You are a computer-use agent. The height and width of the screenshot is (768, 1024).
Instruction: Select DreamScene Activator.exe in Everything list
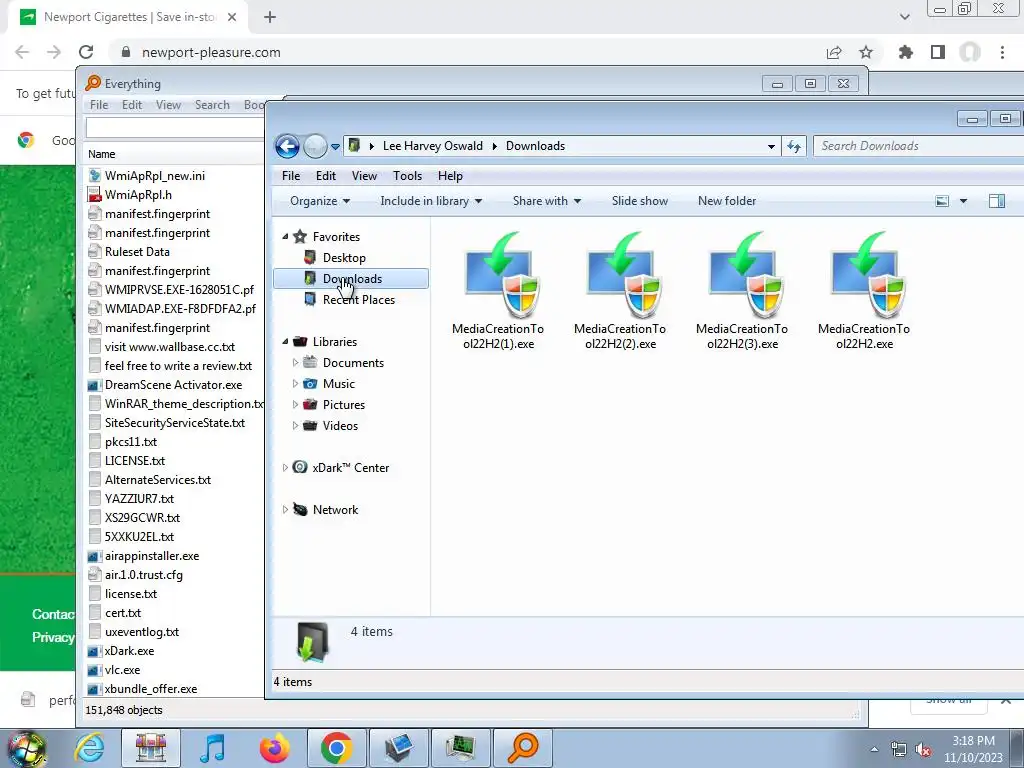pos(173,385)
